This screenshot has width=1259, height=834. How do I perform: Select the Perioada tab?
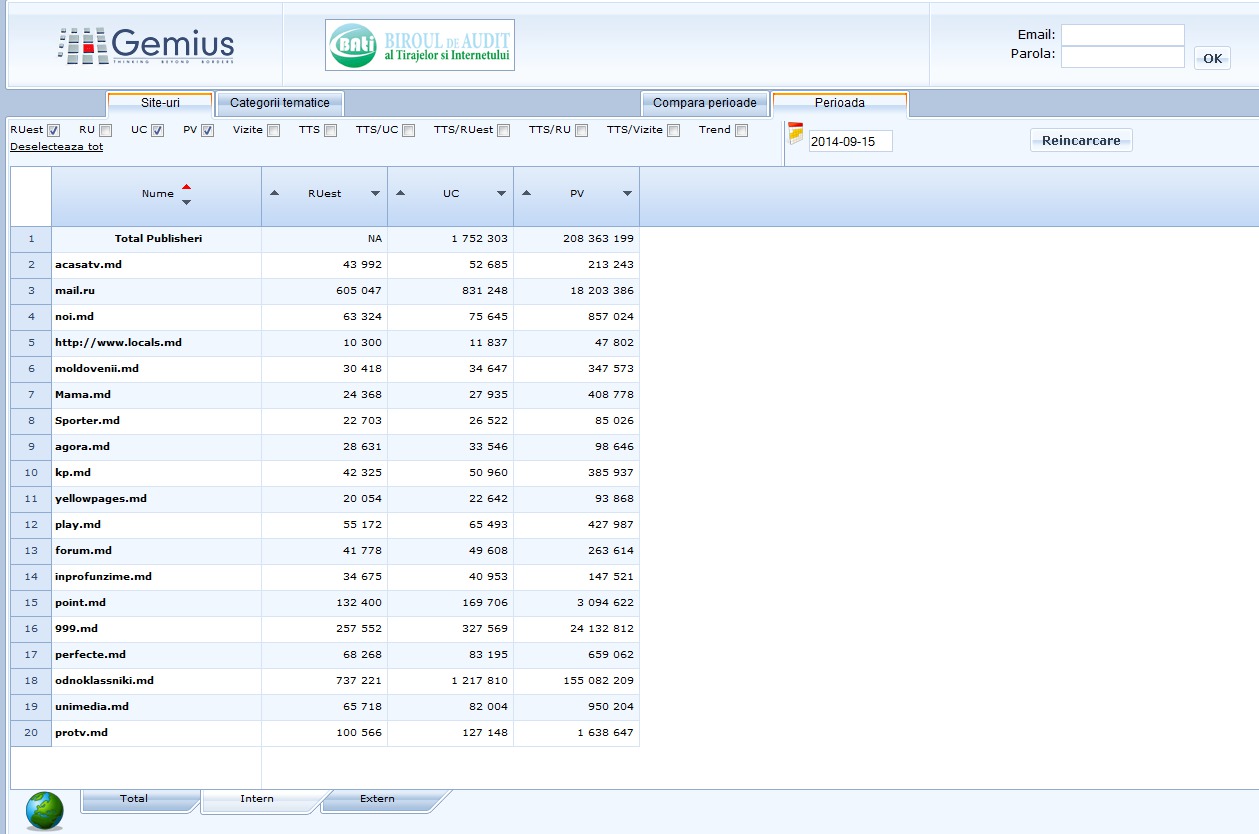tap(840, 103)
